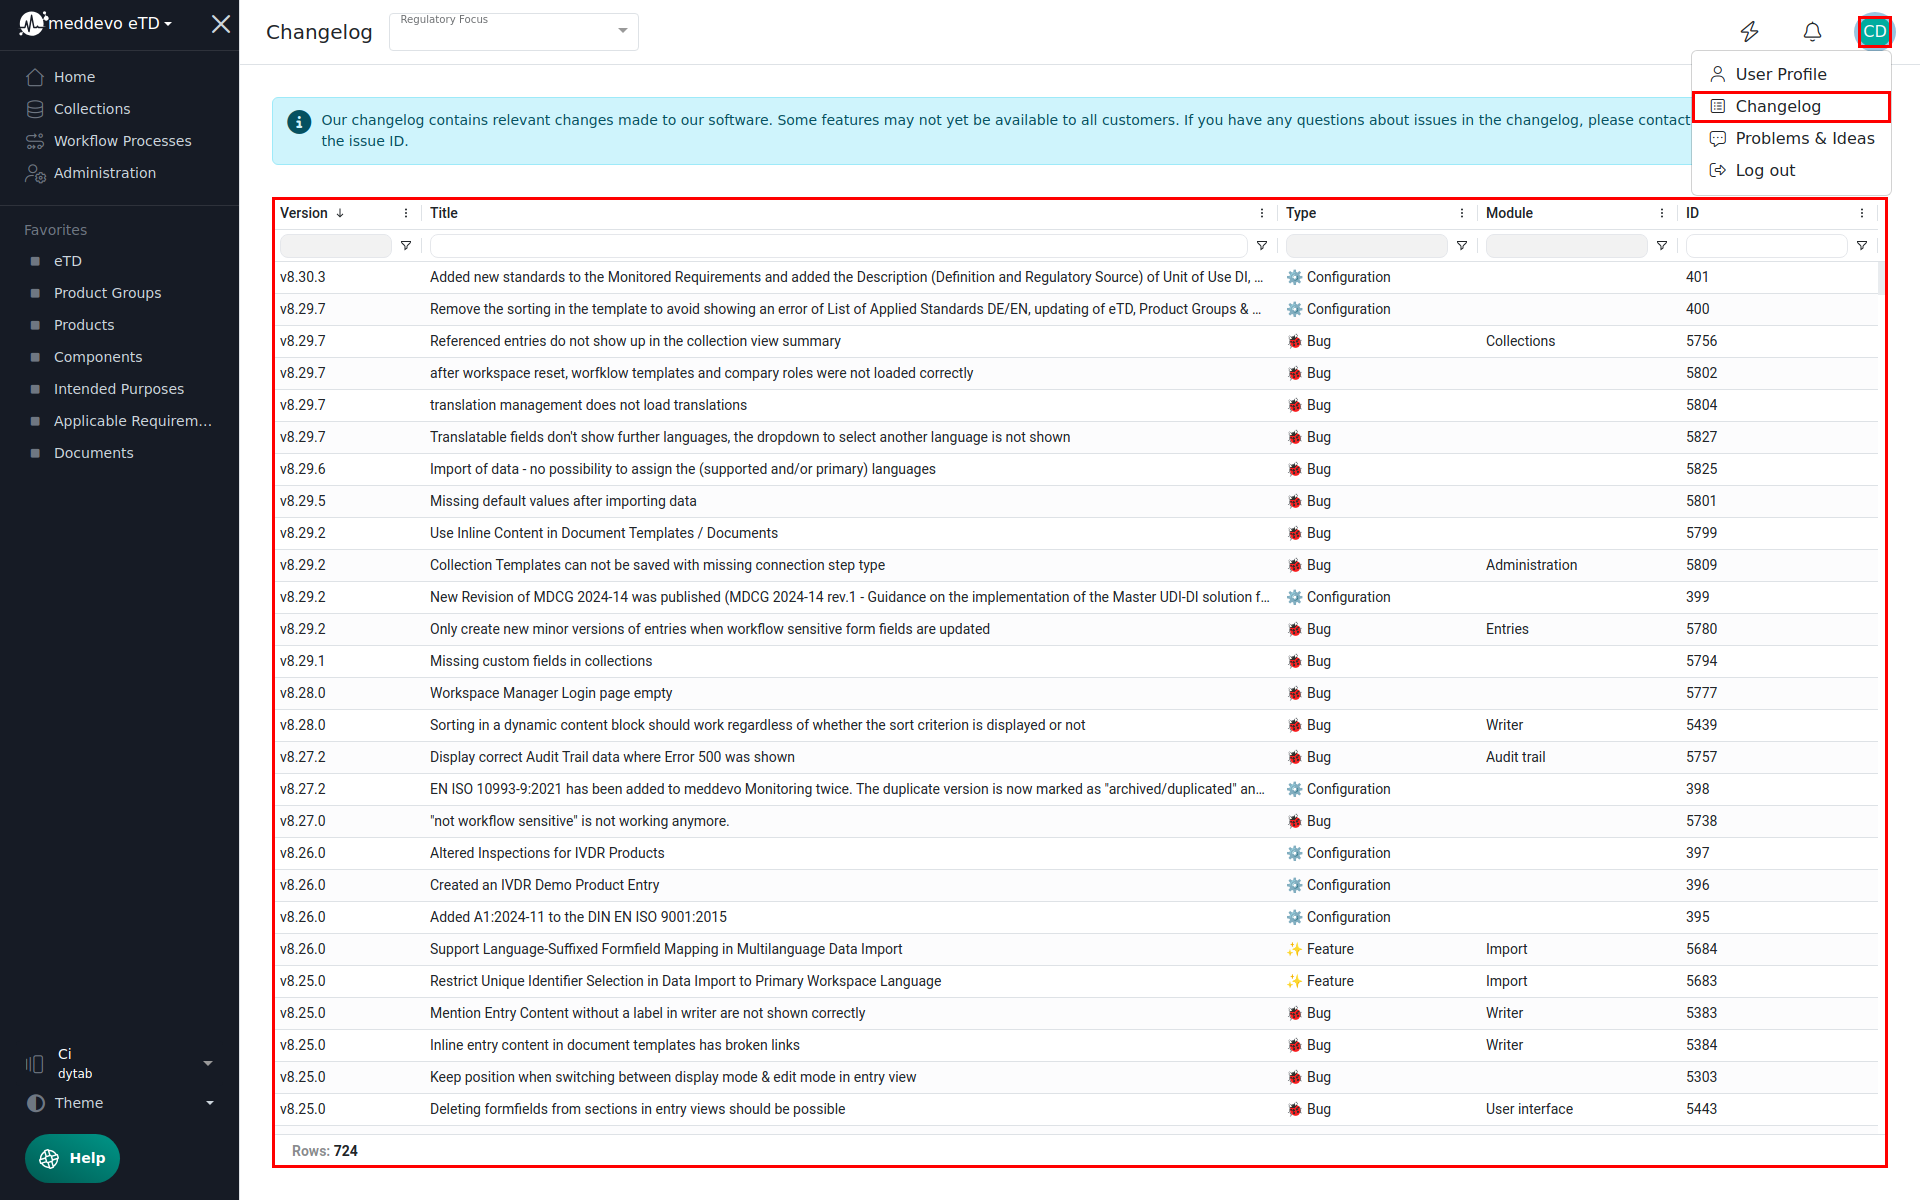Click the filter icon in Title column
The image size is (1920, 1200).
point(1262,246)
